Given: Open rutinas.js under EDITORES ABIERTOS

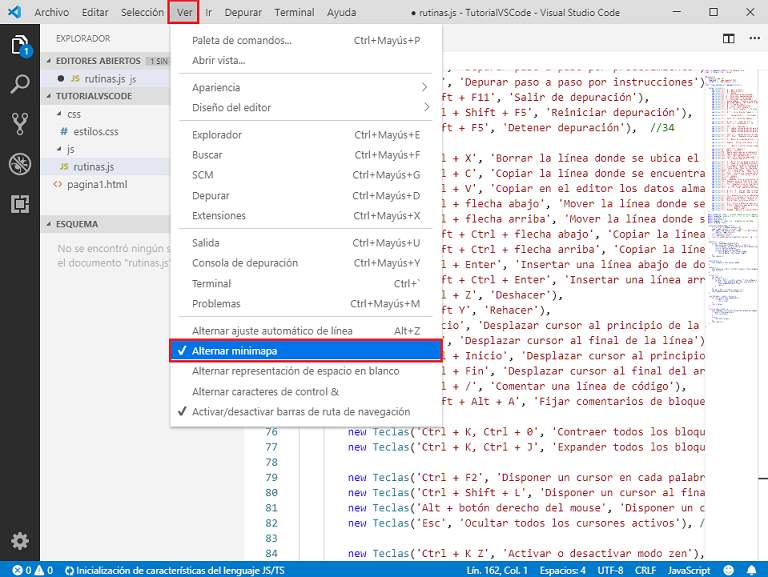Looking at the screenshot, I should click(105, 78).
